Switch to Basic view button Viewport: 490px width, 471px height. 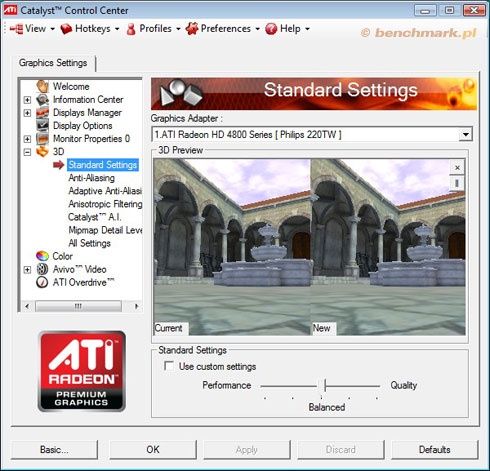[x=54, y=450]
